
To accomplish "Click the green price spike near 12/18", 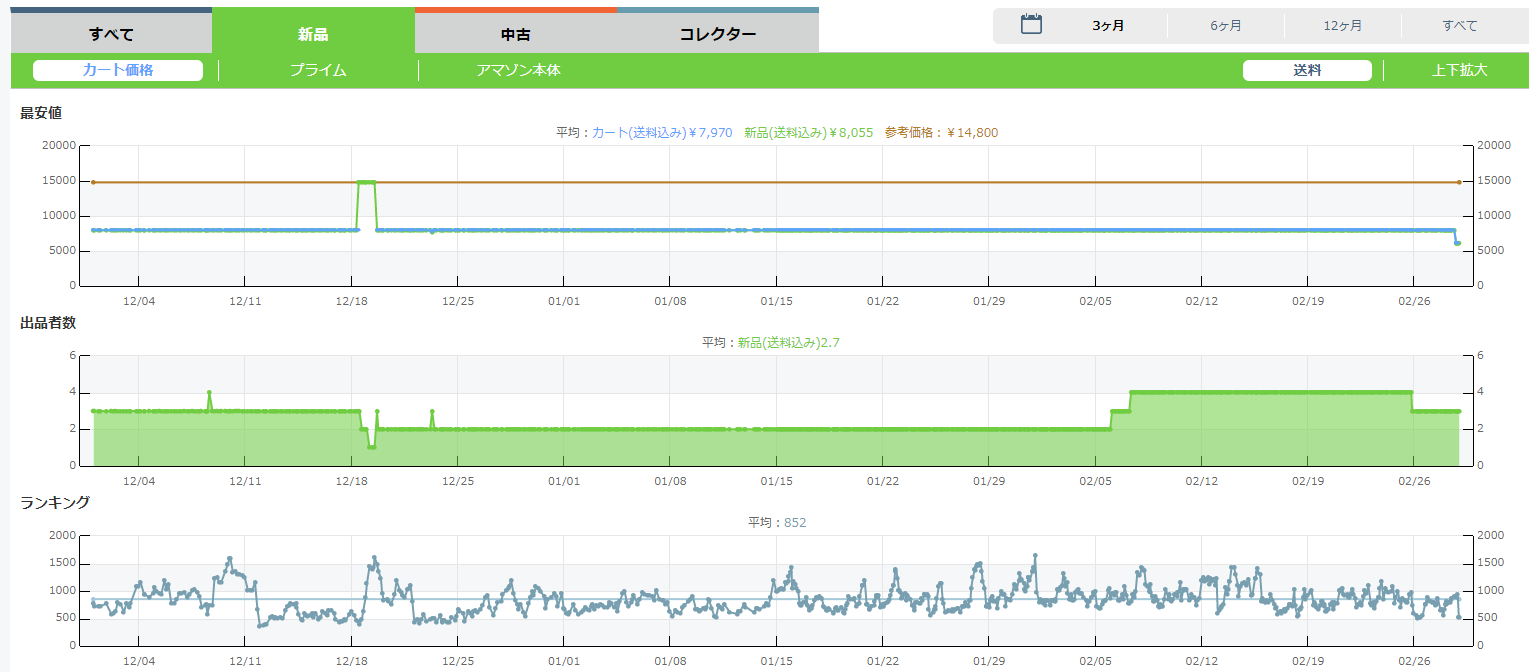I will click(x=366, y=182).
